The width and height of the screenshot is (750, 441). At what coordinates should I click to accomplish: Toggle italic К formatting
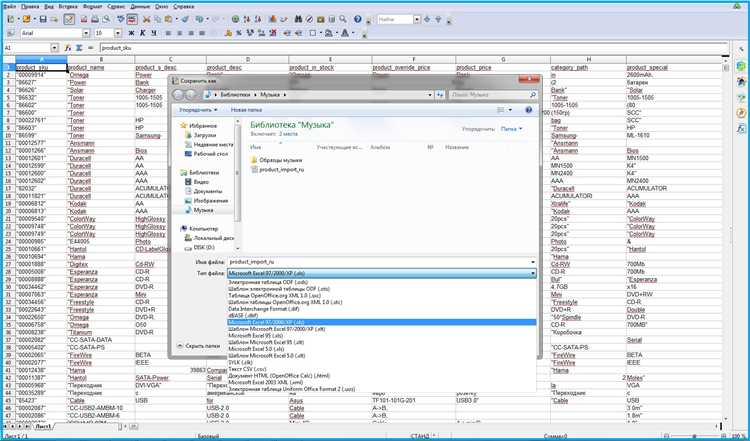click(x=143, y=33)
